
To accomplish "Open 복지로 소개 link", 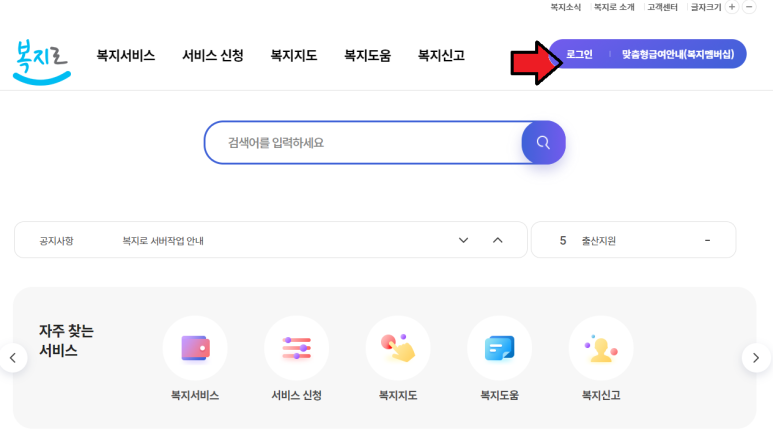I will pos(614,7).
